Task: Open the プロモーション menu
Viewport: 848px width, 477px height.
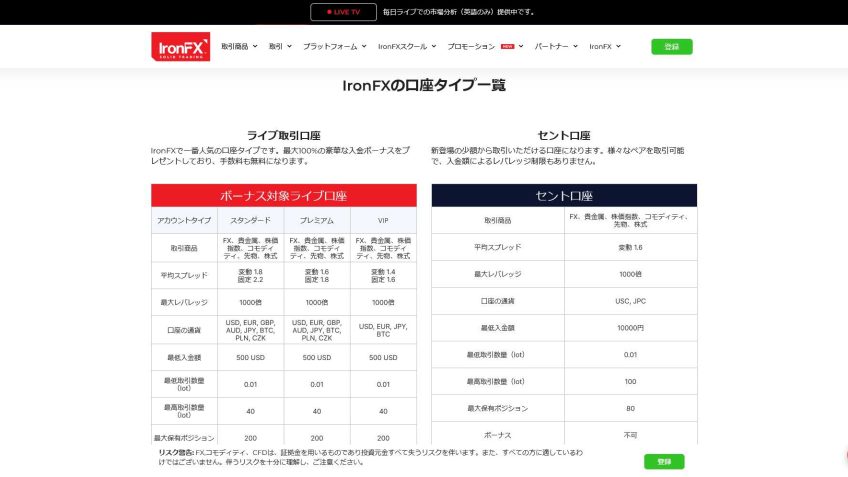Action: pos(471,46)
